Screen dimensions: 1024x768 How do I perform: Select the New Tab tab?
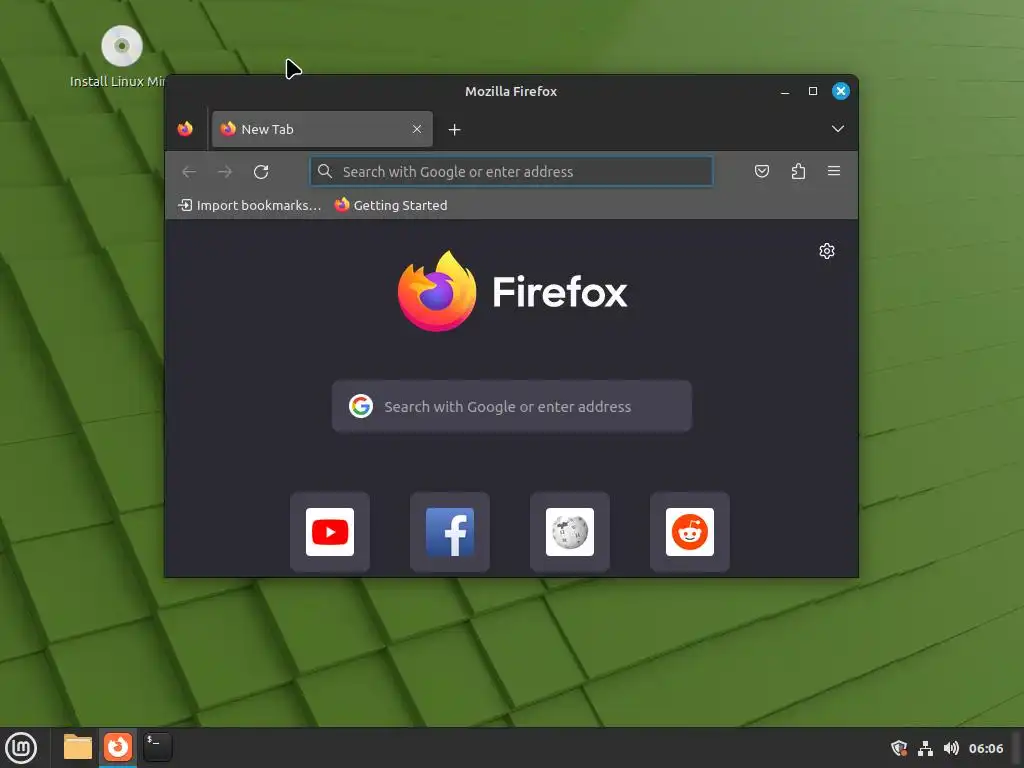click(x=322, y=129)
